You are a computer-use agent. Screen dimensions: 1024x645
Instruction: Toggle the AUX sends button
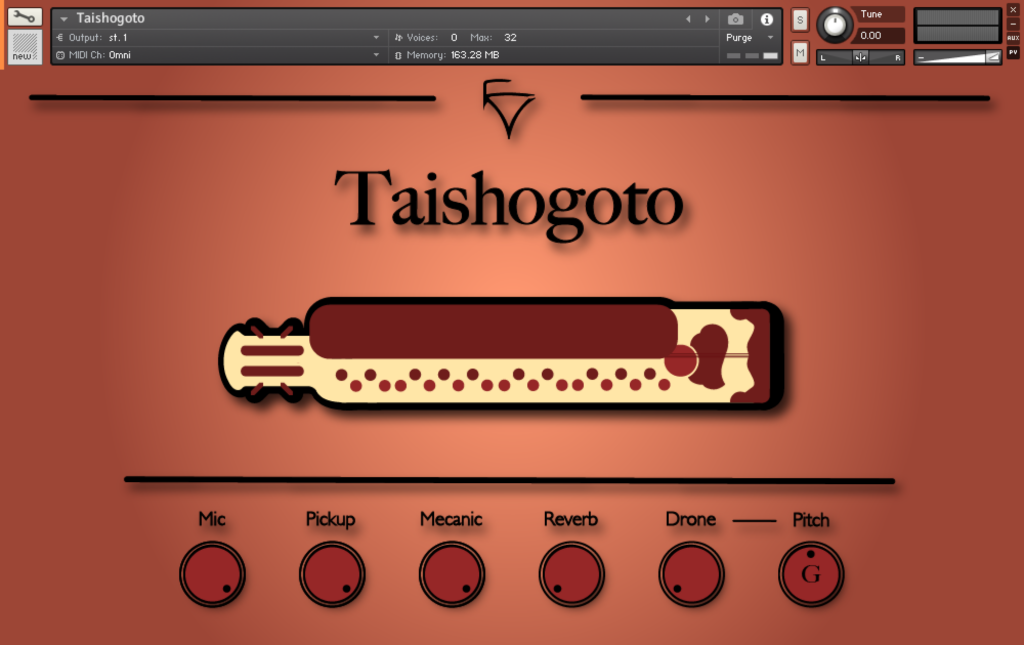tap(1013, 38)
